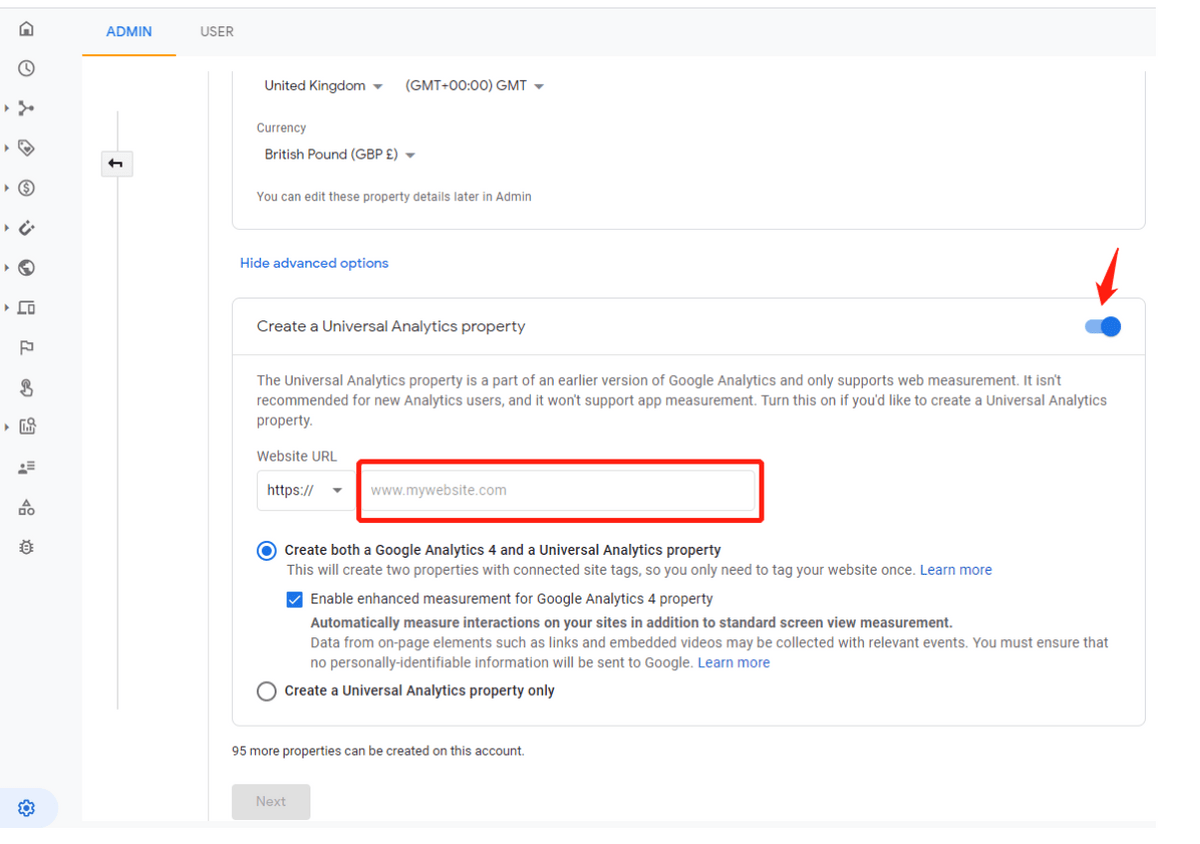
Task: Expand the globe sidebar item arrow
Action: (x=7, y=268)
